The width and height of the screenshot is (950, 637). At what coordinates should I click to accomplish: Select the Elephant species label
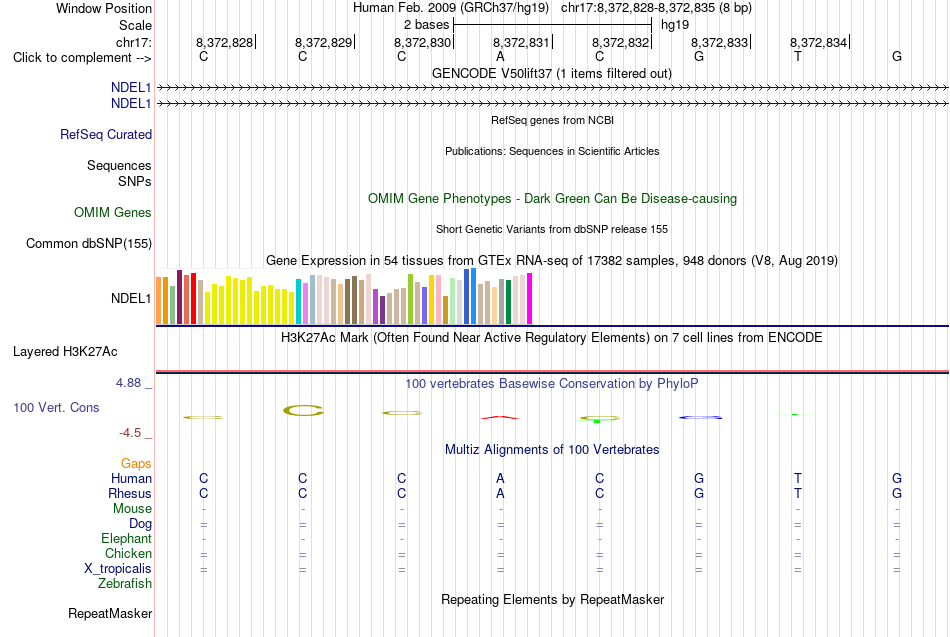126,538
